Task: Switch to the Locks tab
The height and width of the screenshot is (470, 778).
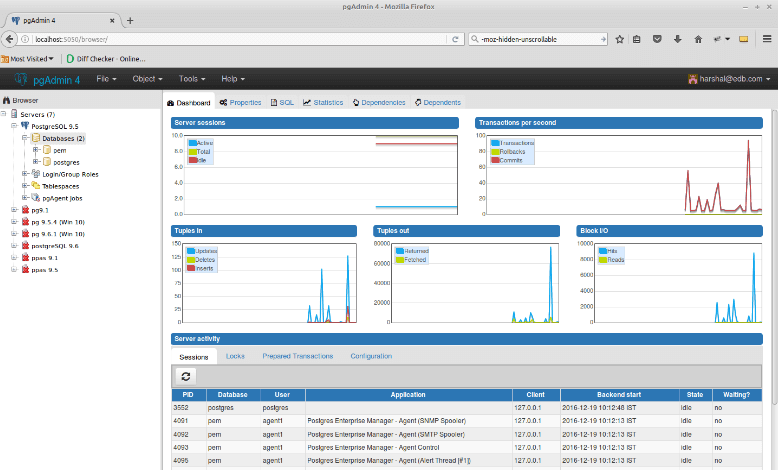Action: 235,356
